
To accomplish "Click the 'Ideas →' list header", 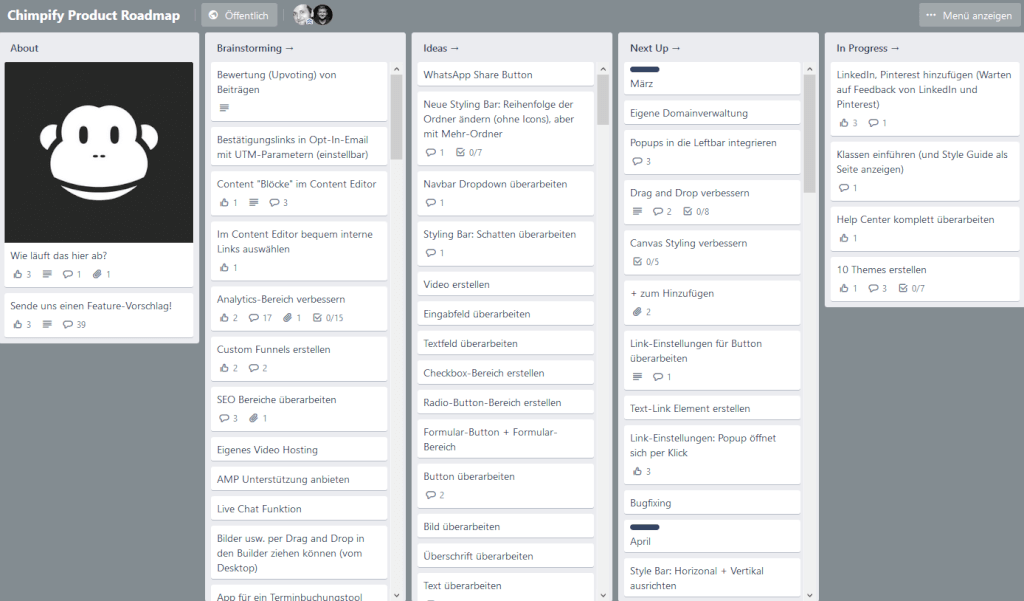I will [441, 48].
